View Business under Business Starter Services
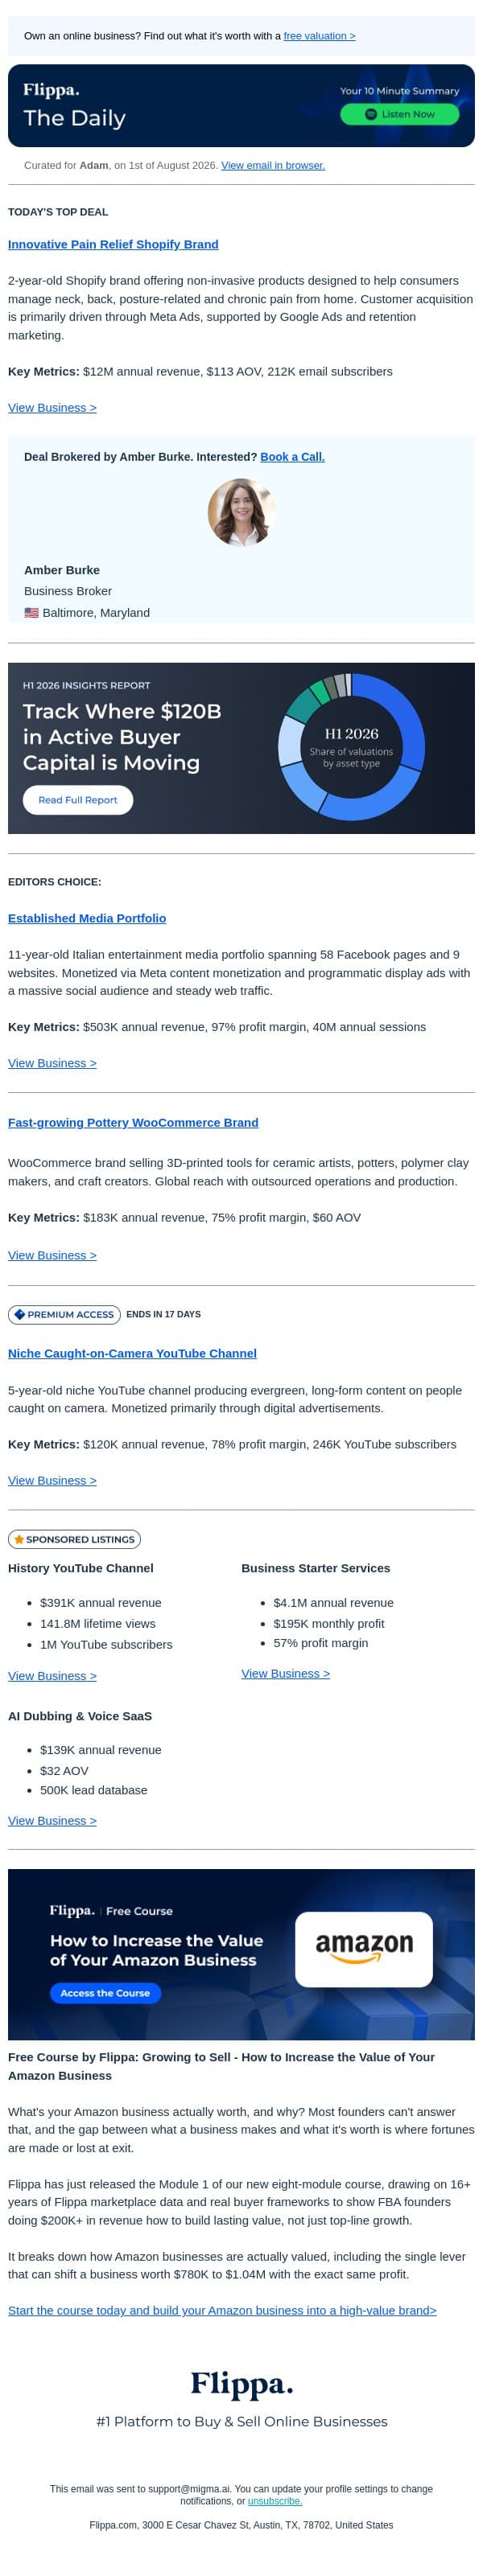The width and height of the screenshot is (483, 2576). pos(285,1674)
